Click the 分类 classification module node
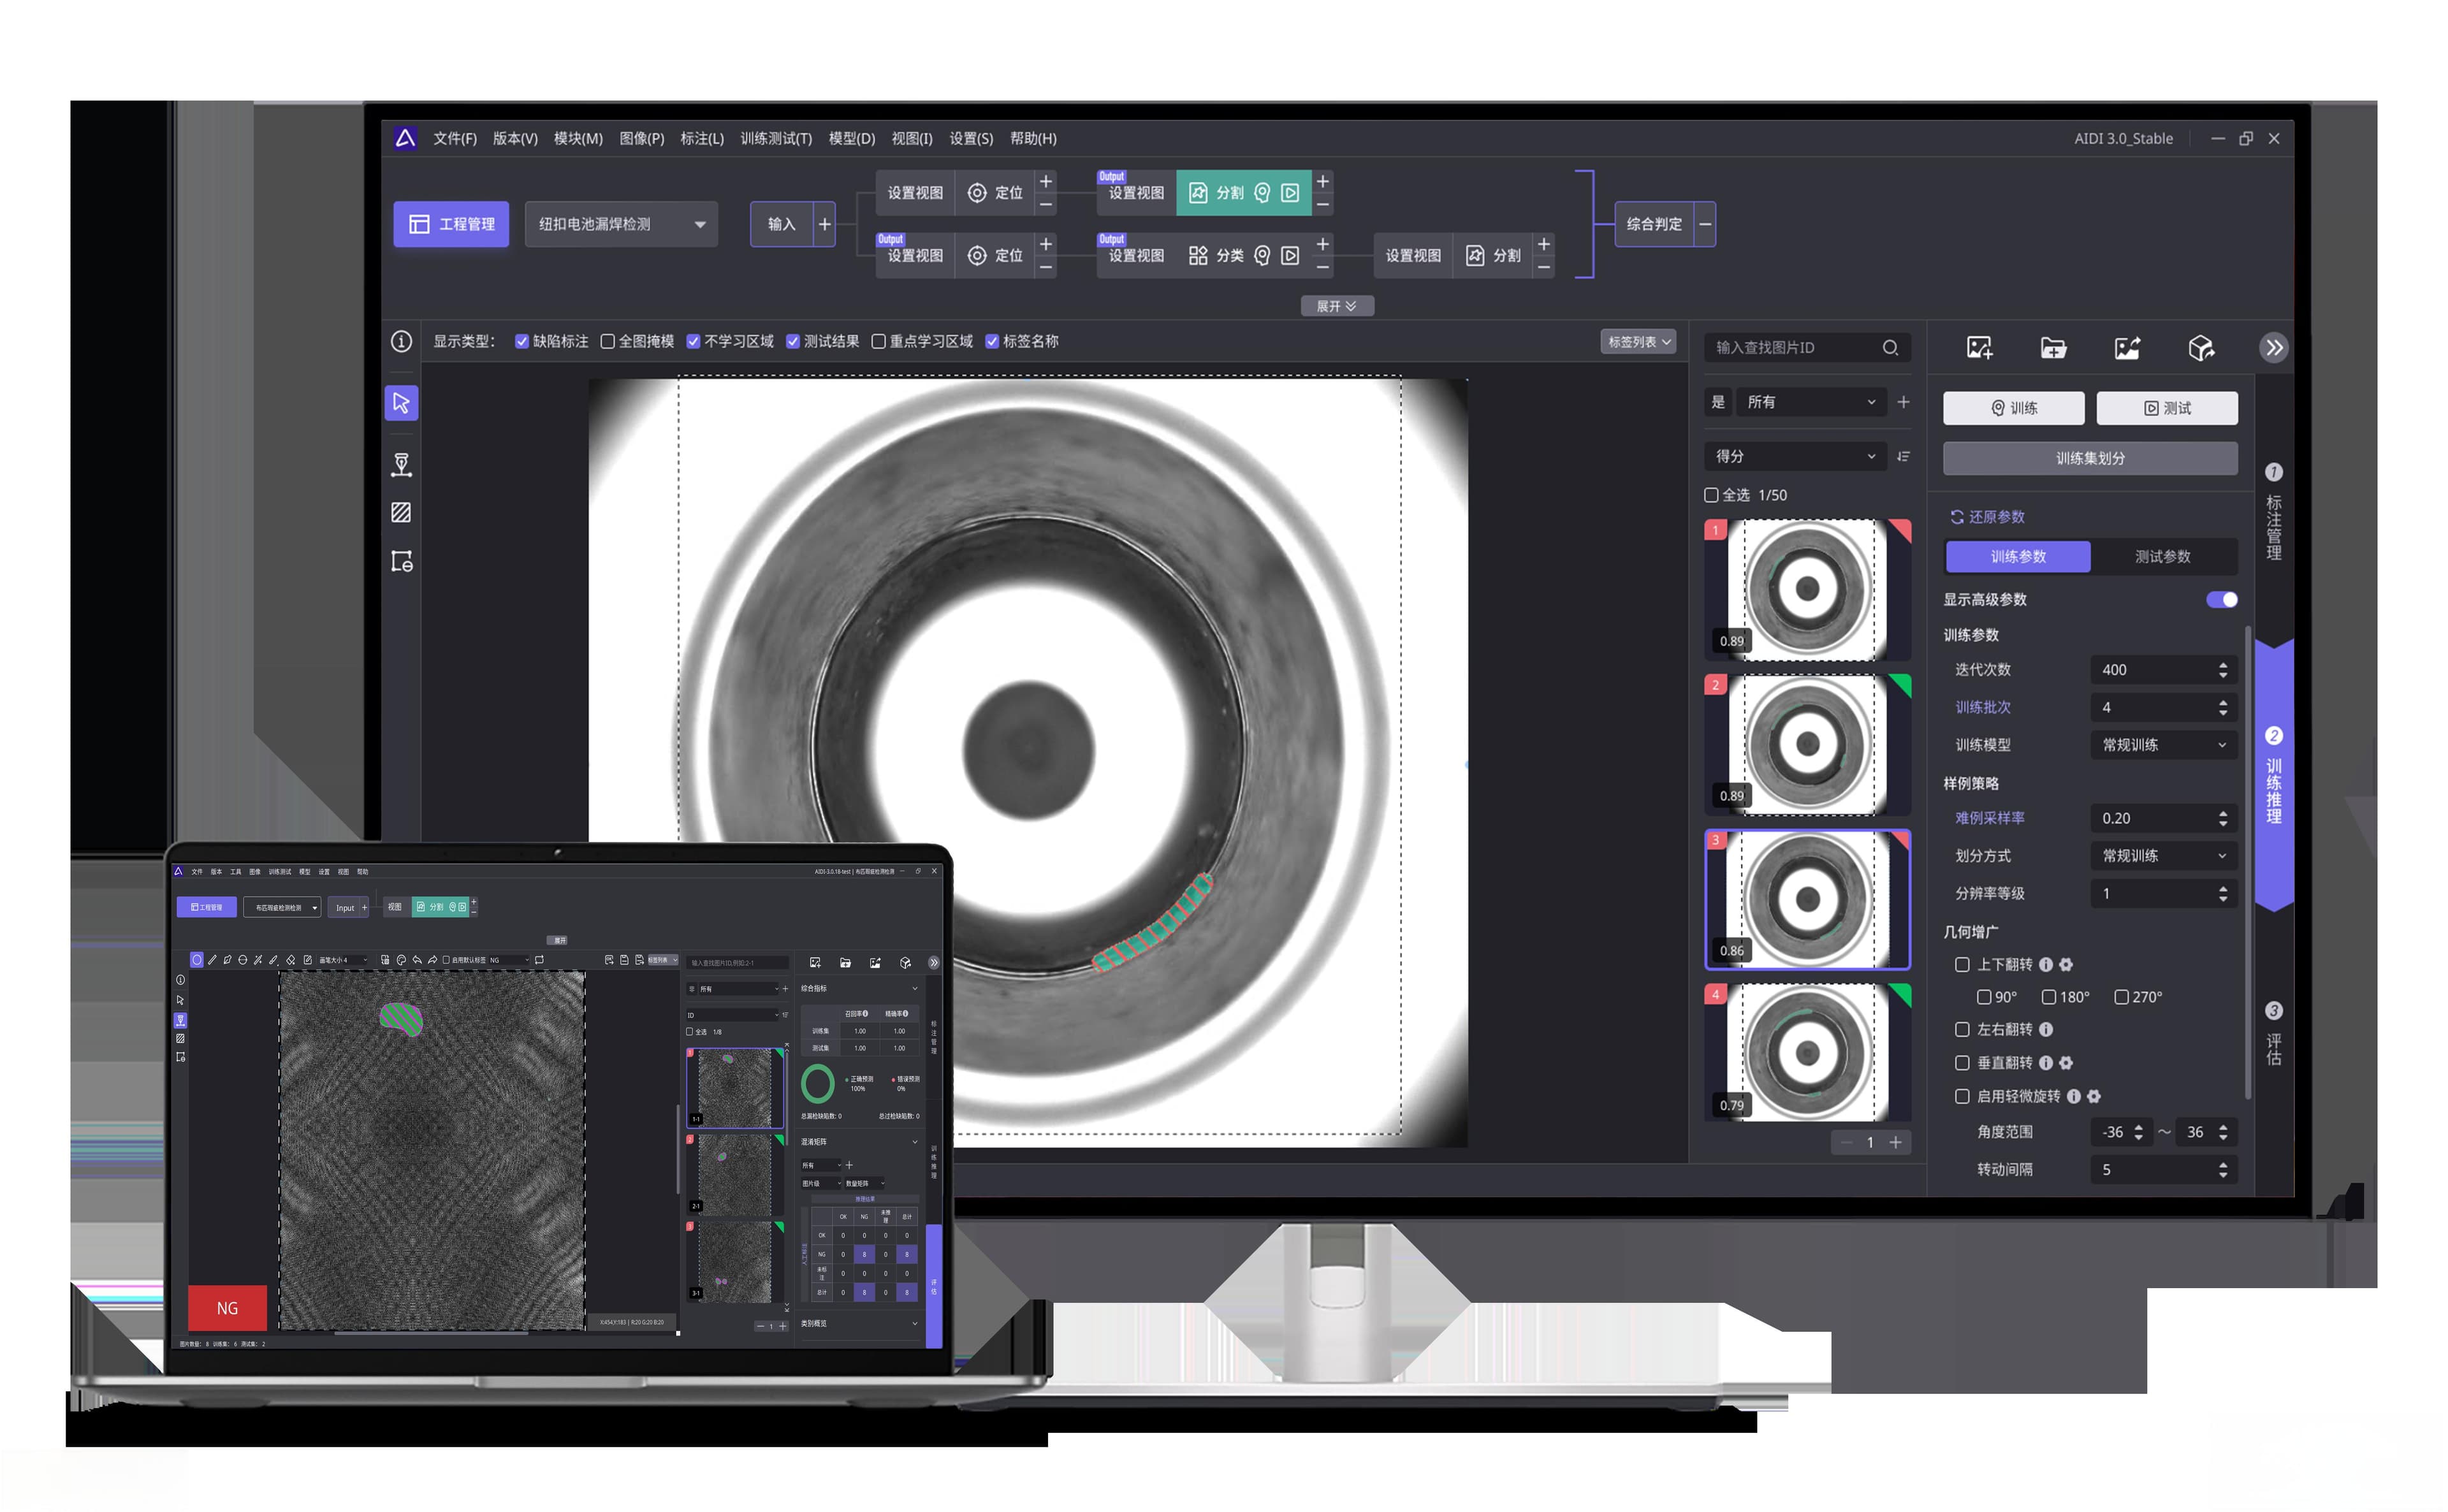The image size is (2448, 1512). [1217, 256]
